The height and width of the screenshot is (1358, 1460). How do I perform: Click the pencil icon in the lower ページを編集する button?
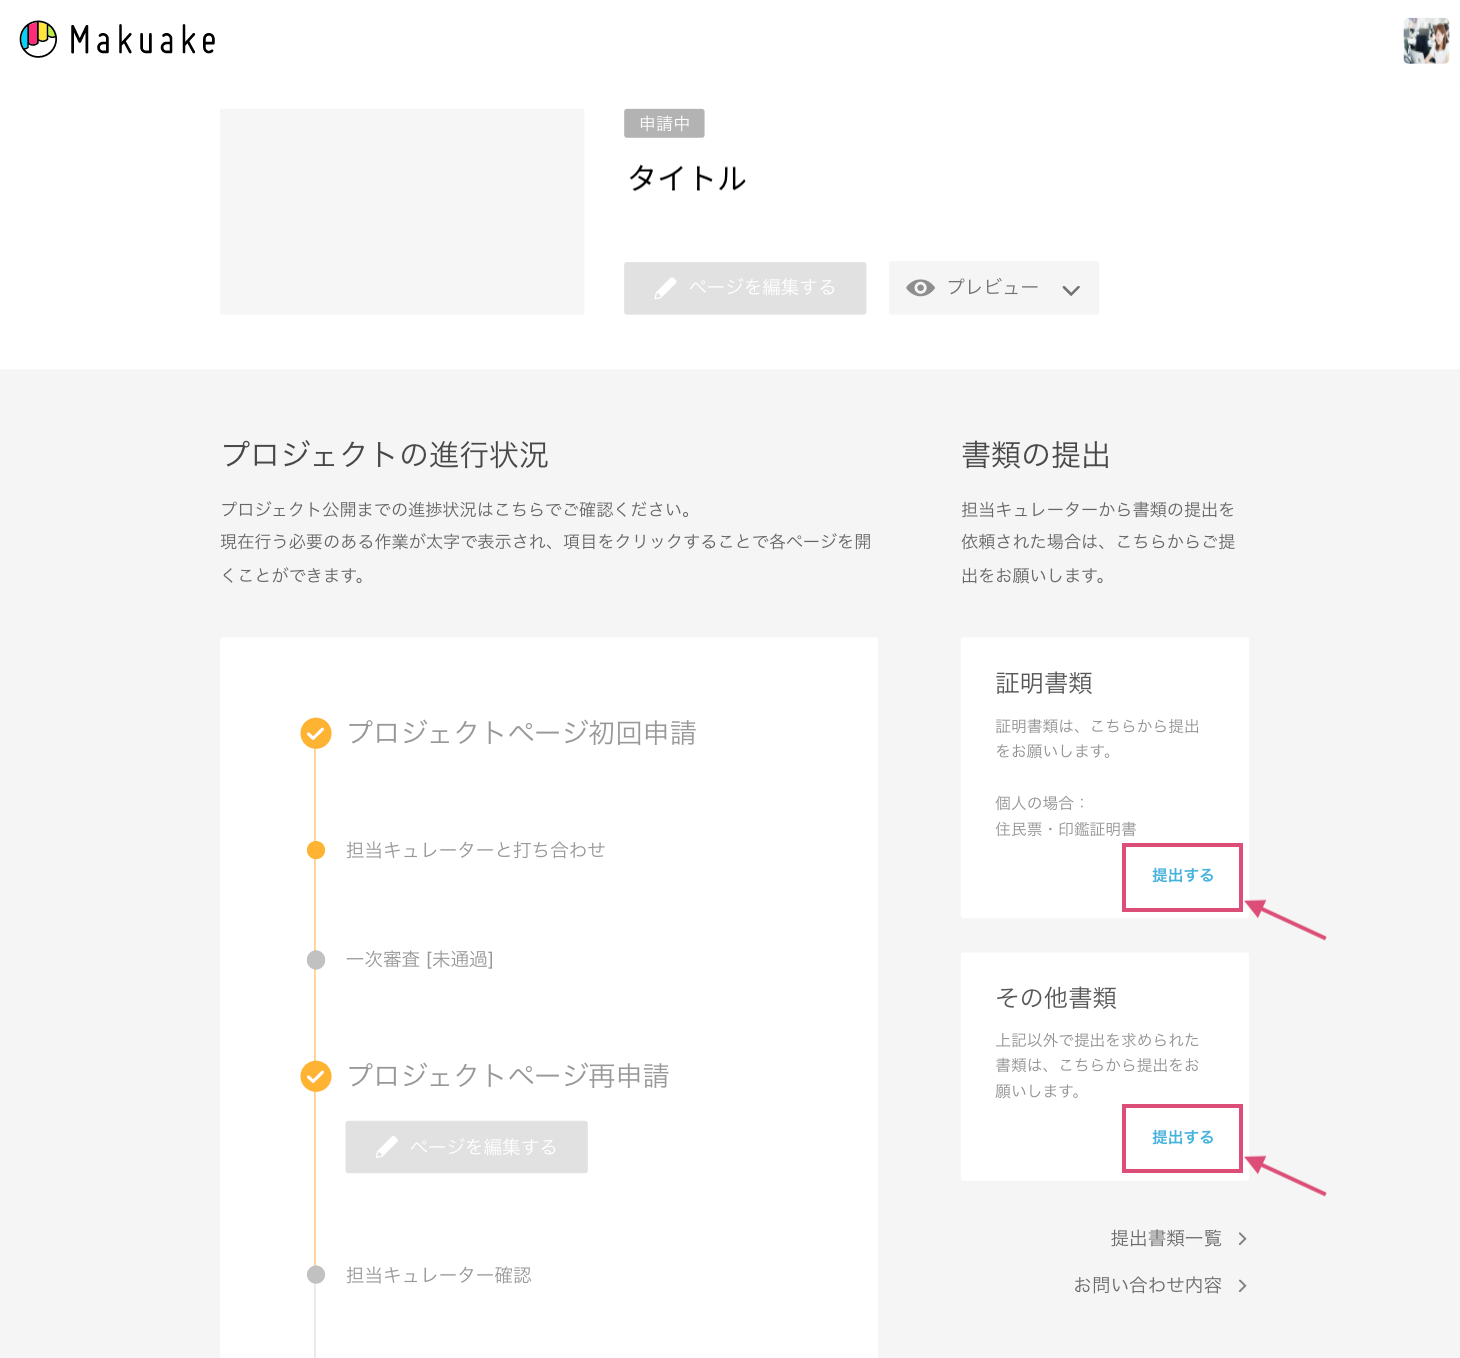pos(388,1147)
